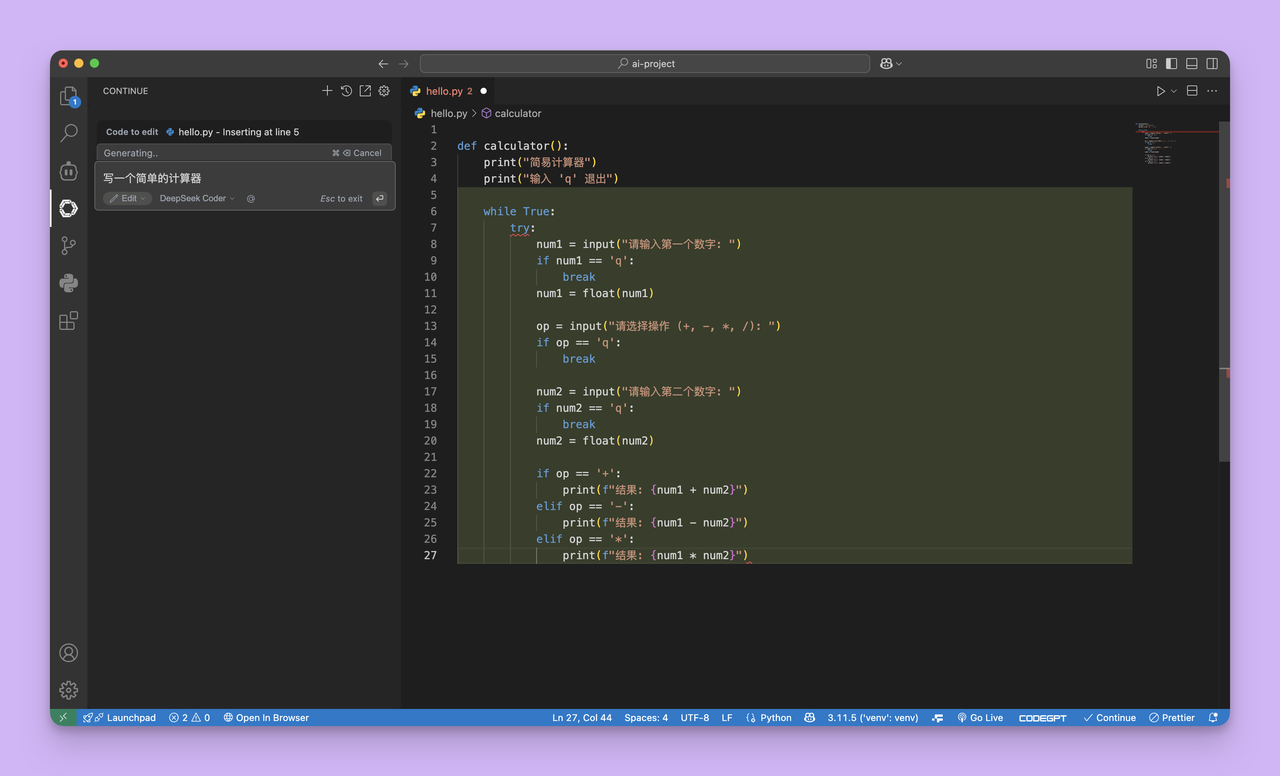Click the remote window icon in status bar
This screenshot has height=776, width=1280.
[x=63, y=718]
